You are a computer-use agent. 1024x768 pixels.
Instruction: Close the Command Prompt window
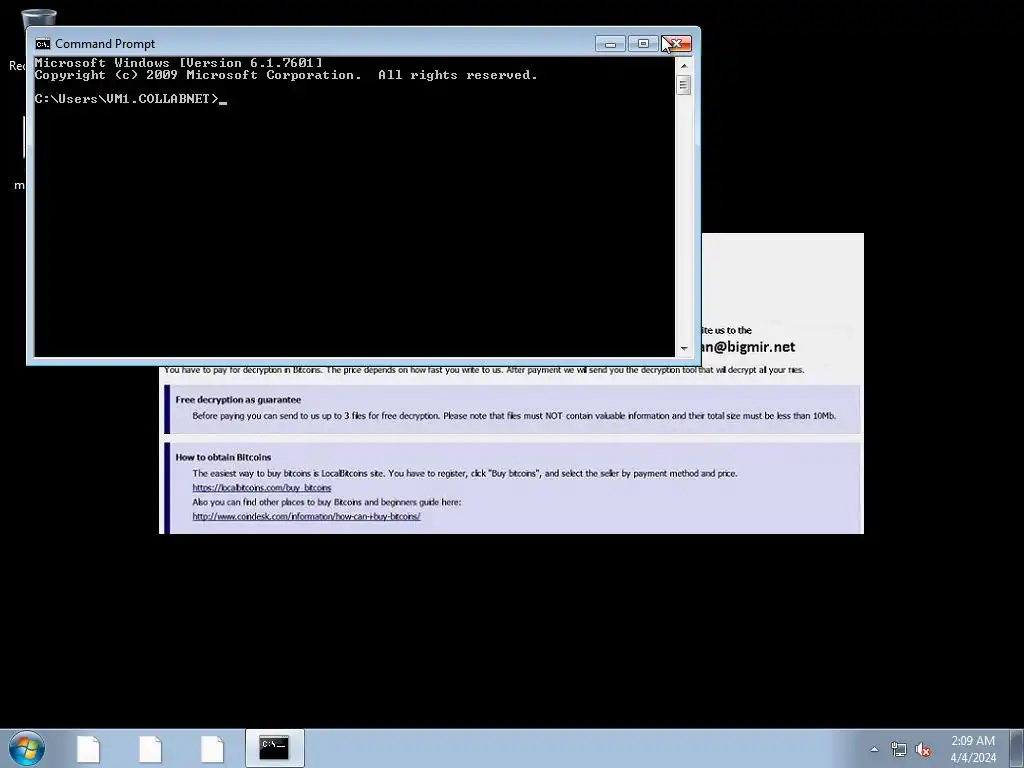(677, 44)
